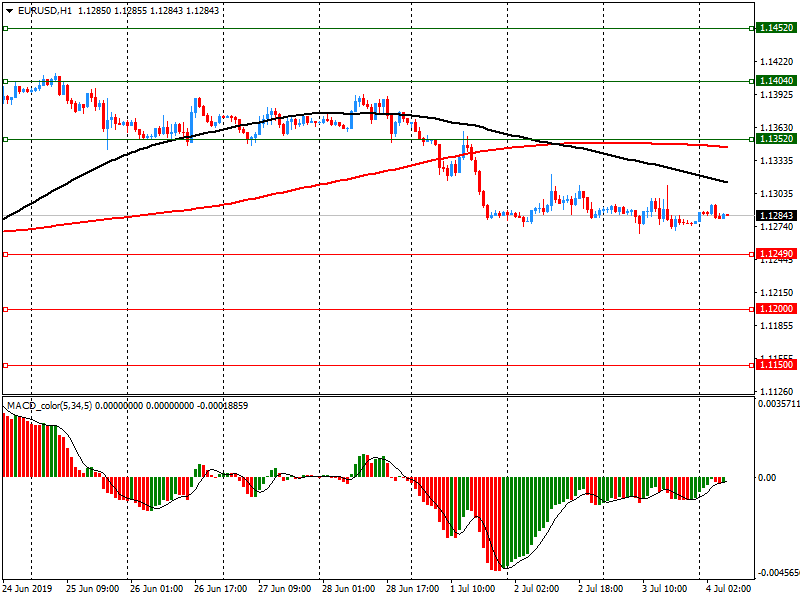
Task: Select left handle of 1.11500 horizontal line
Action: pyautogui.click(x=6, y=365)
